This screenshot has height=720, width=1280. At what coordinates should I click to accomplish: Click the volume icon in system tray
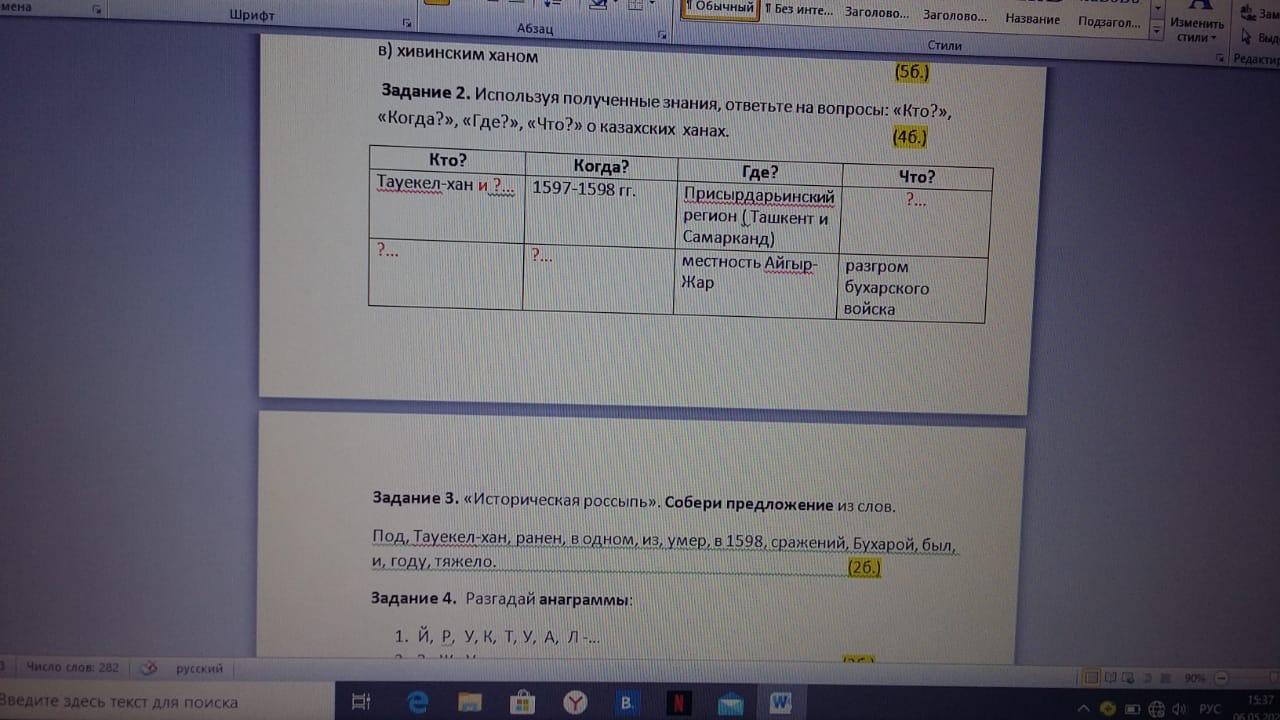pyautogui.click(x=1179, y=708)
